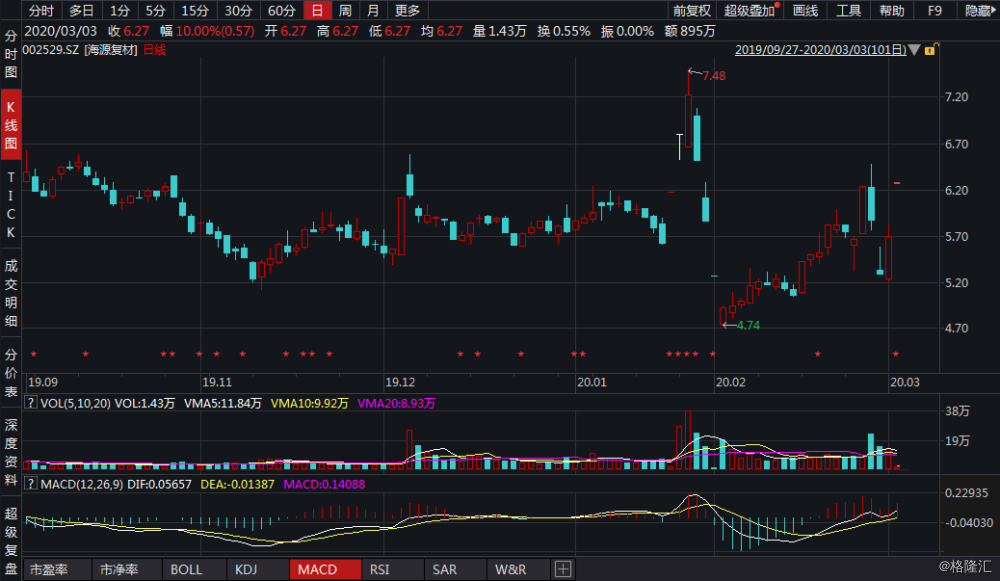This screenshot has height=581, width=1000.
Task: Open the 深度资料 side tab
Action: pos(11,452)
